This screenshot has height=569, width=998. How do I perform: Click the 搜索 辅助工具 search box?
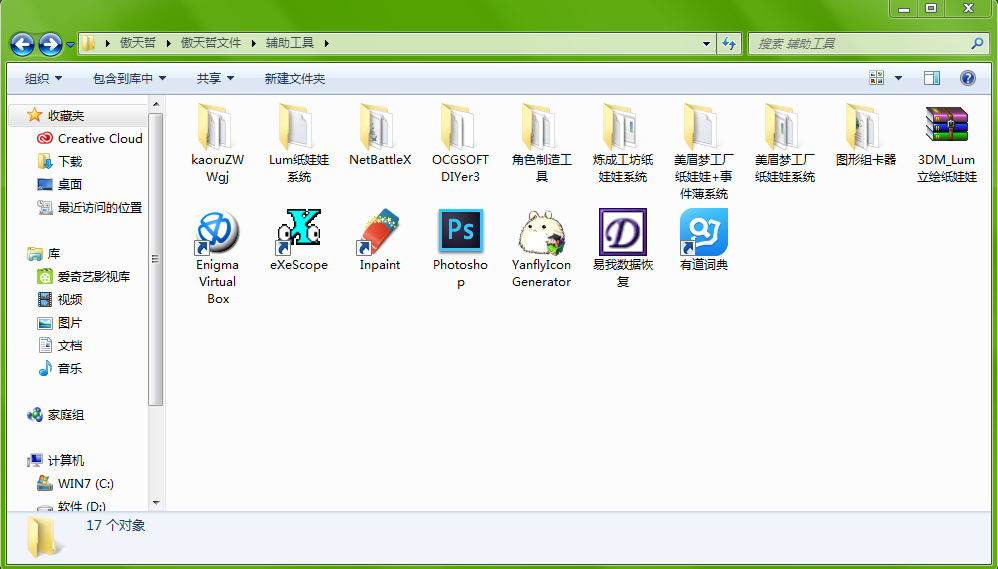pos(859,43)
